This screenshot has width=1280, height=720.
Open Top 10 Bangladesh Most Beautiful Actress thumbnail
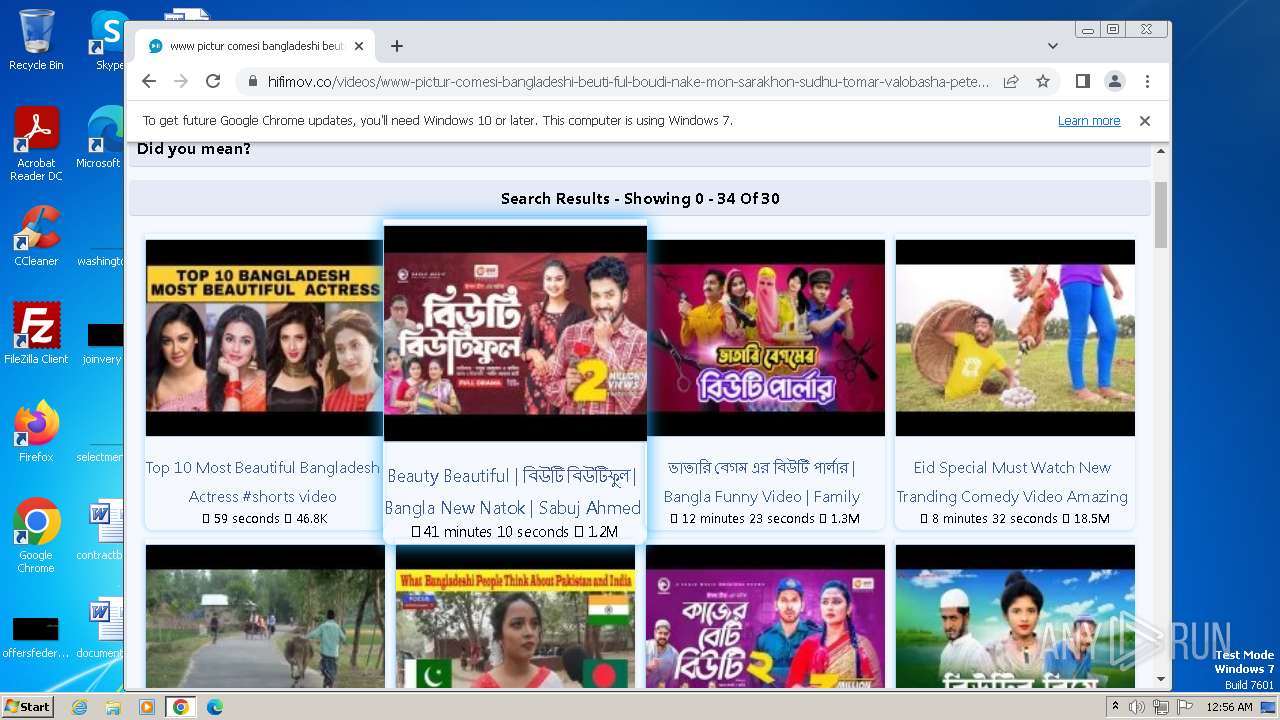click(264, 338)
